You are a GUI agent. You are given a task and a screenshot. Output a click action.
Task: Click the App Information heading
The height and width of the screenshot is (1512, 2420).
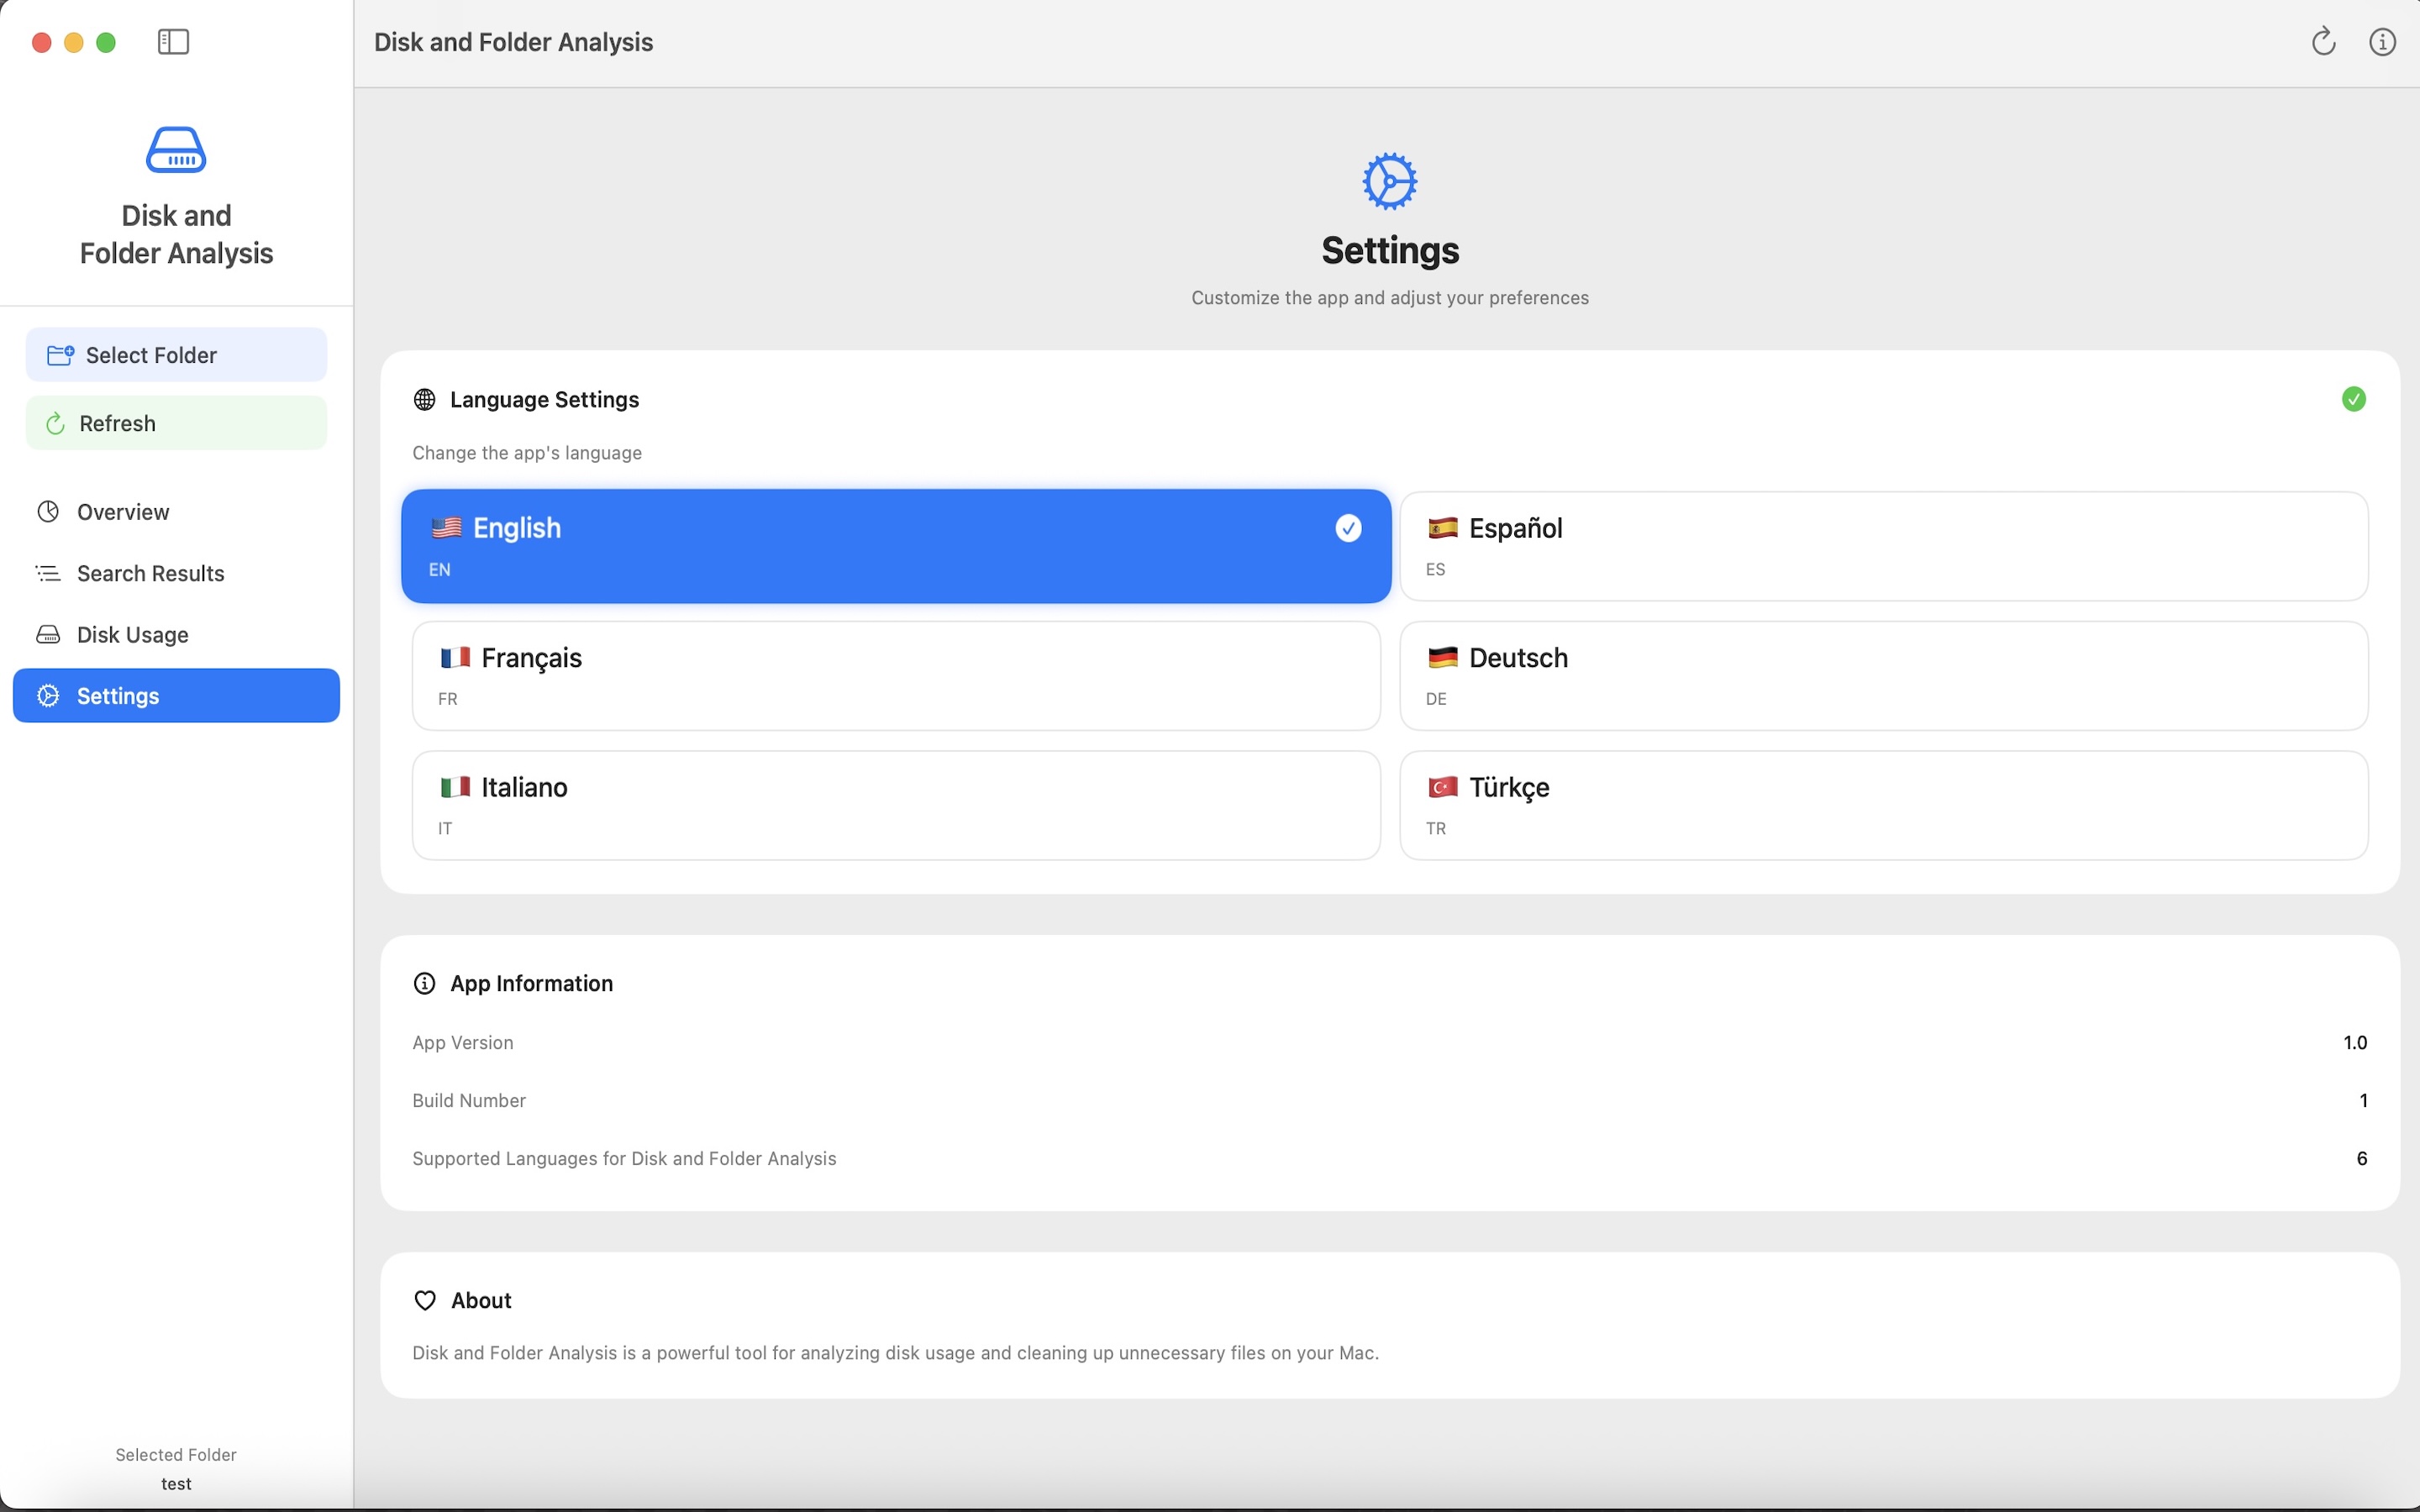click(x=531, y=984)
